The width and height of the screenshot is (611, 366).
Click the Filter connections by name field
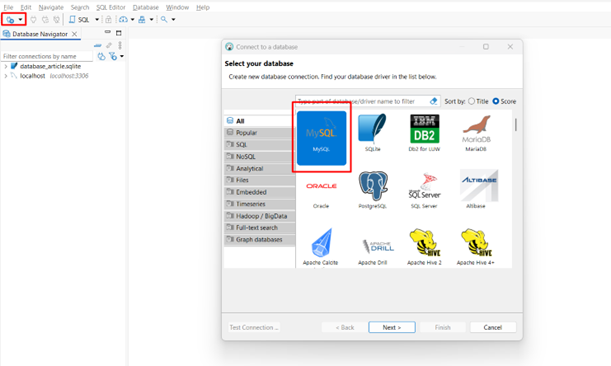click(47, 57)
